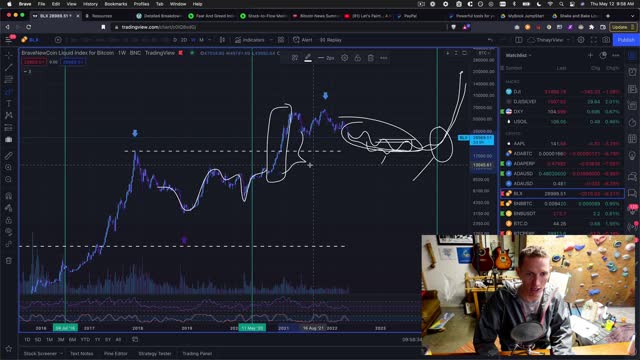Click the favorites star in bottom-left corner
This screenshot has height=360, width=640.
coord(9,349)
